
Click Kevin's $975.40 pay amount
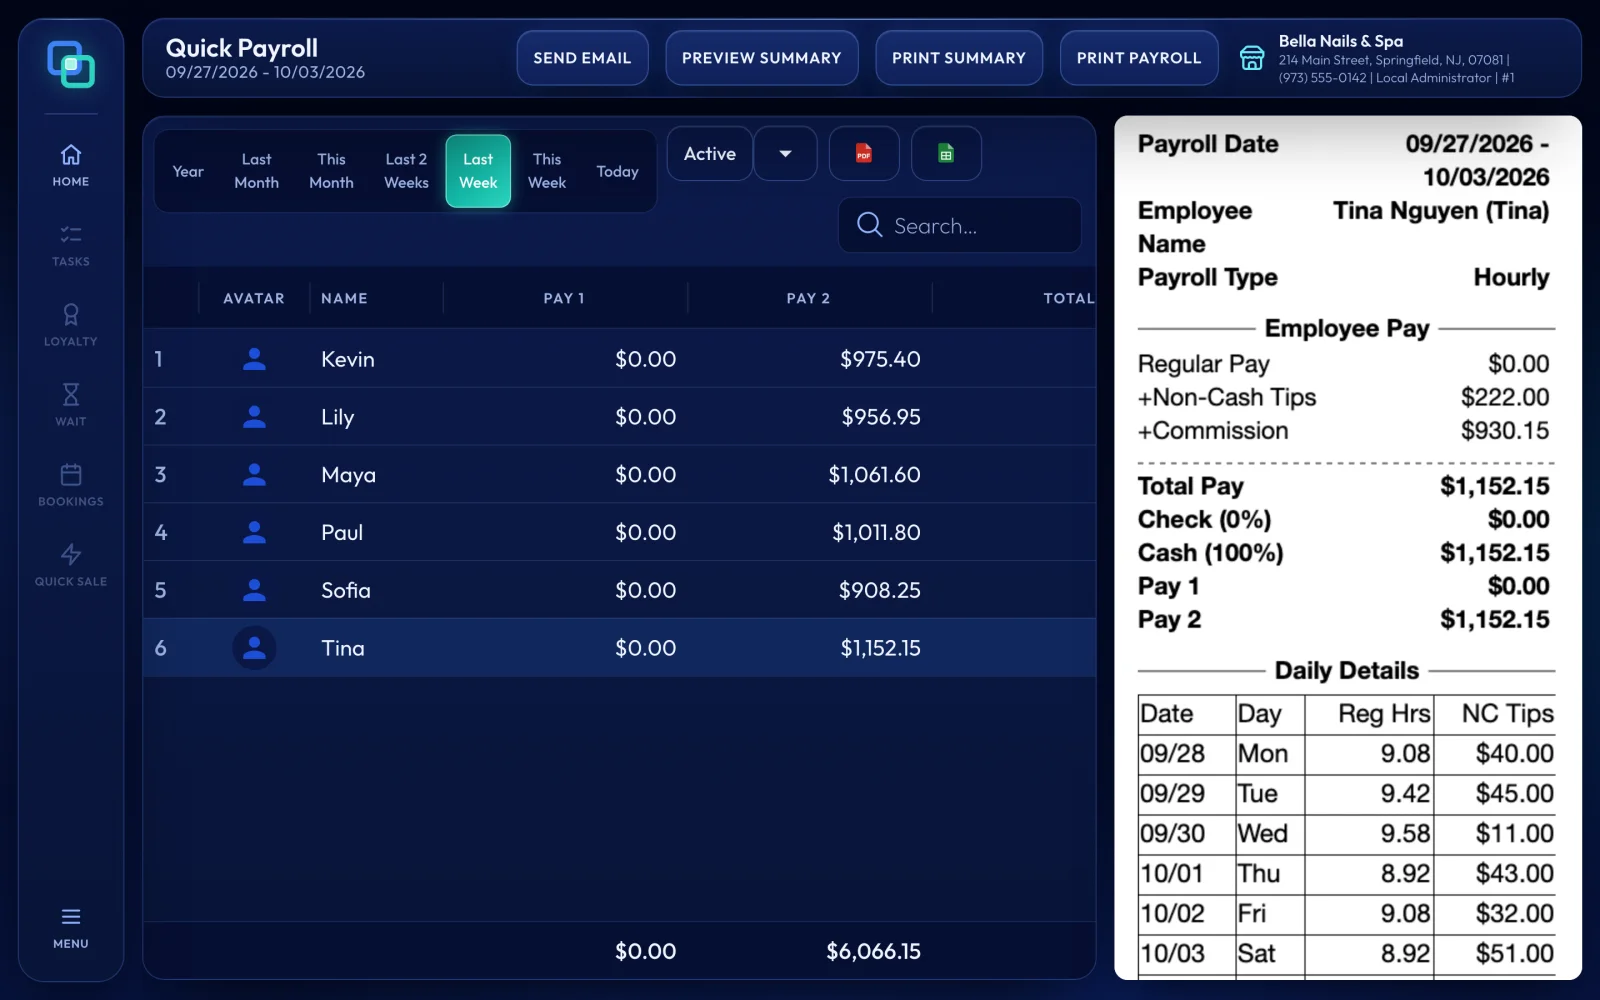(880, 359)
